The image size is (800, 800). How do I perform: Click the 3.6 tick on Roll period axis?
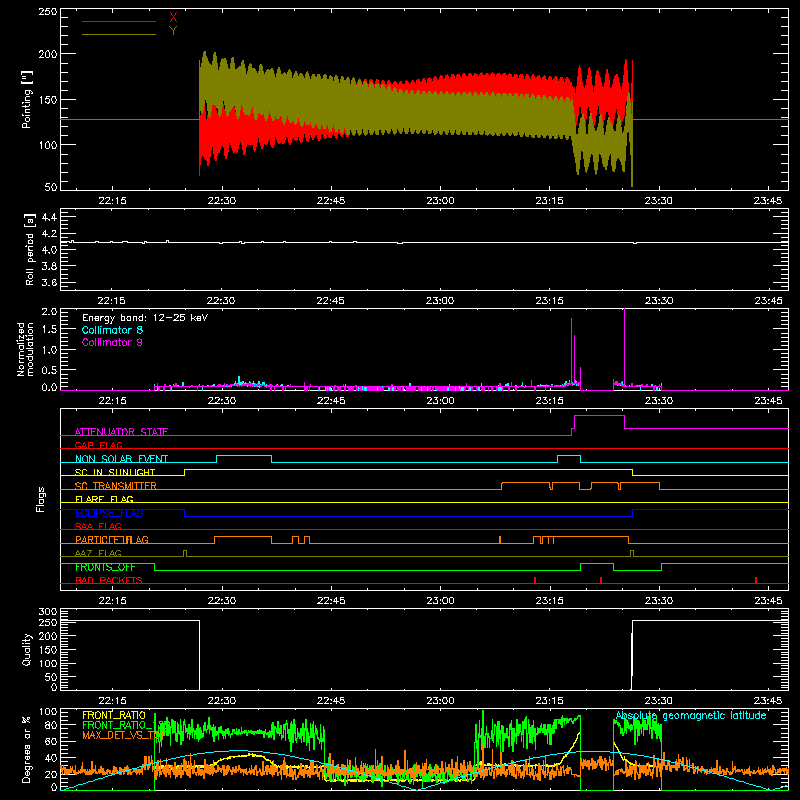click(x=49, y=282)
